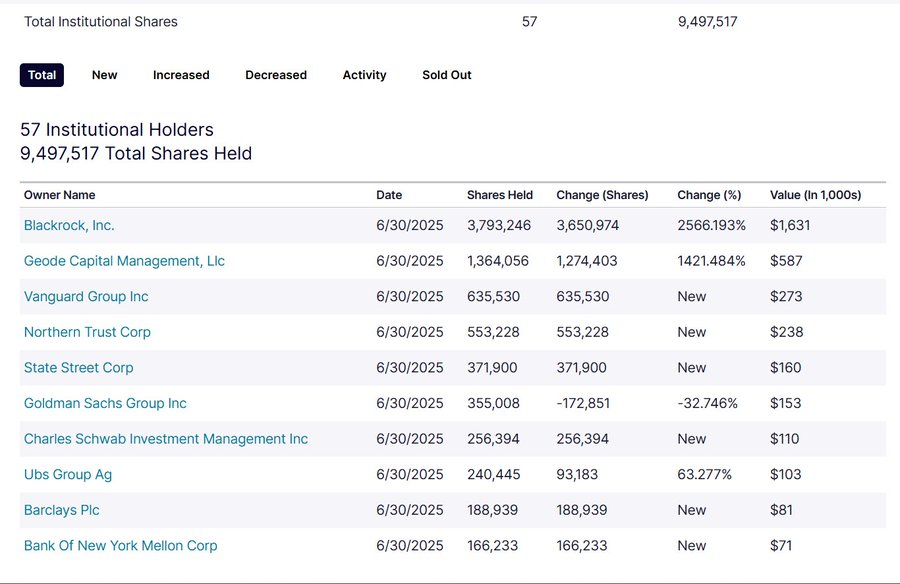Open the Decreased tab
Image resolution: width=900 pixels, height=584 pixels.
(x=276, y=75)
